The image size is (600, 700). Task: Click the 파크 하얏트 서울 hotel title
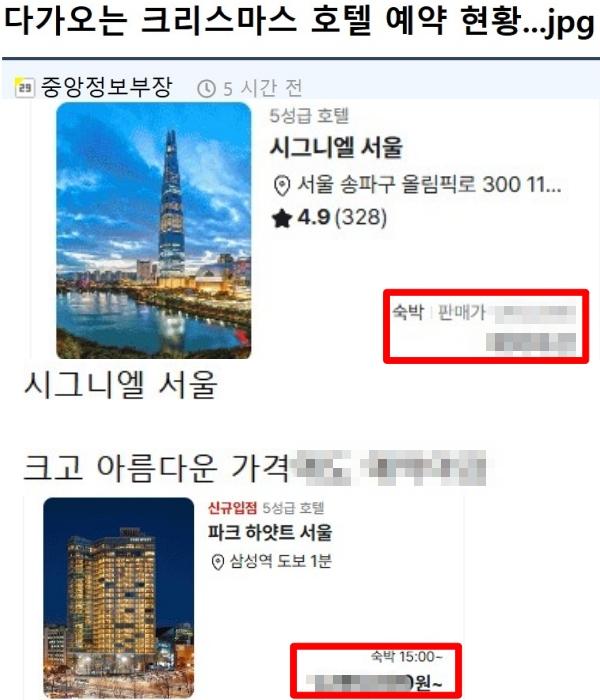tap(270, 533)
